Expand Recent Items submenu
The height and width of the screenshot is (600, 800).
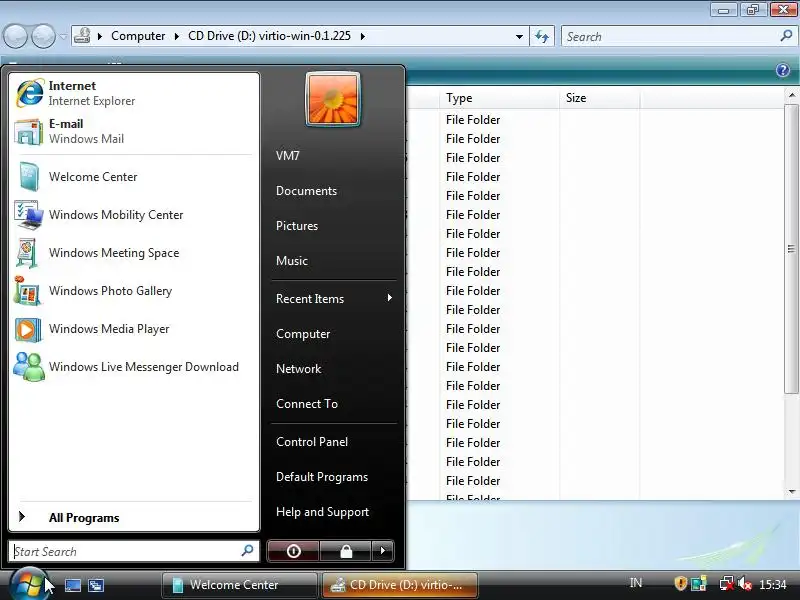(334, 298)
